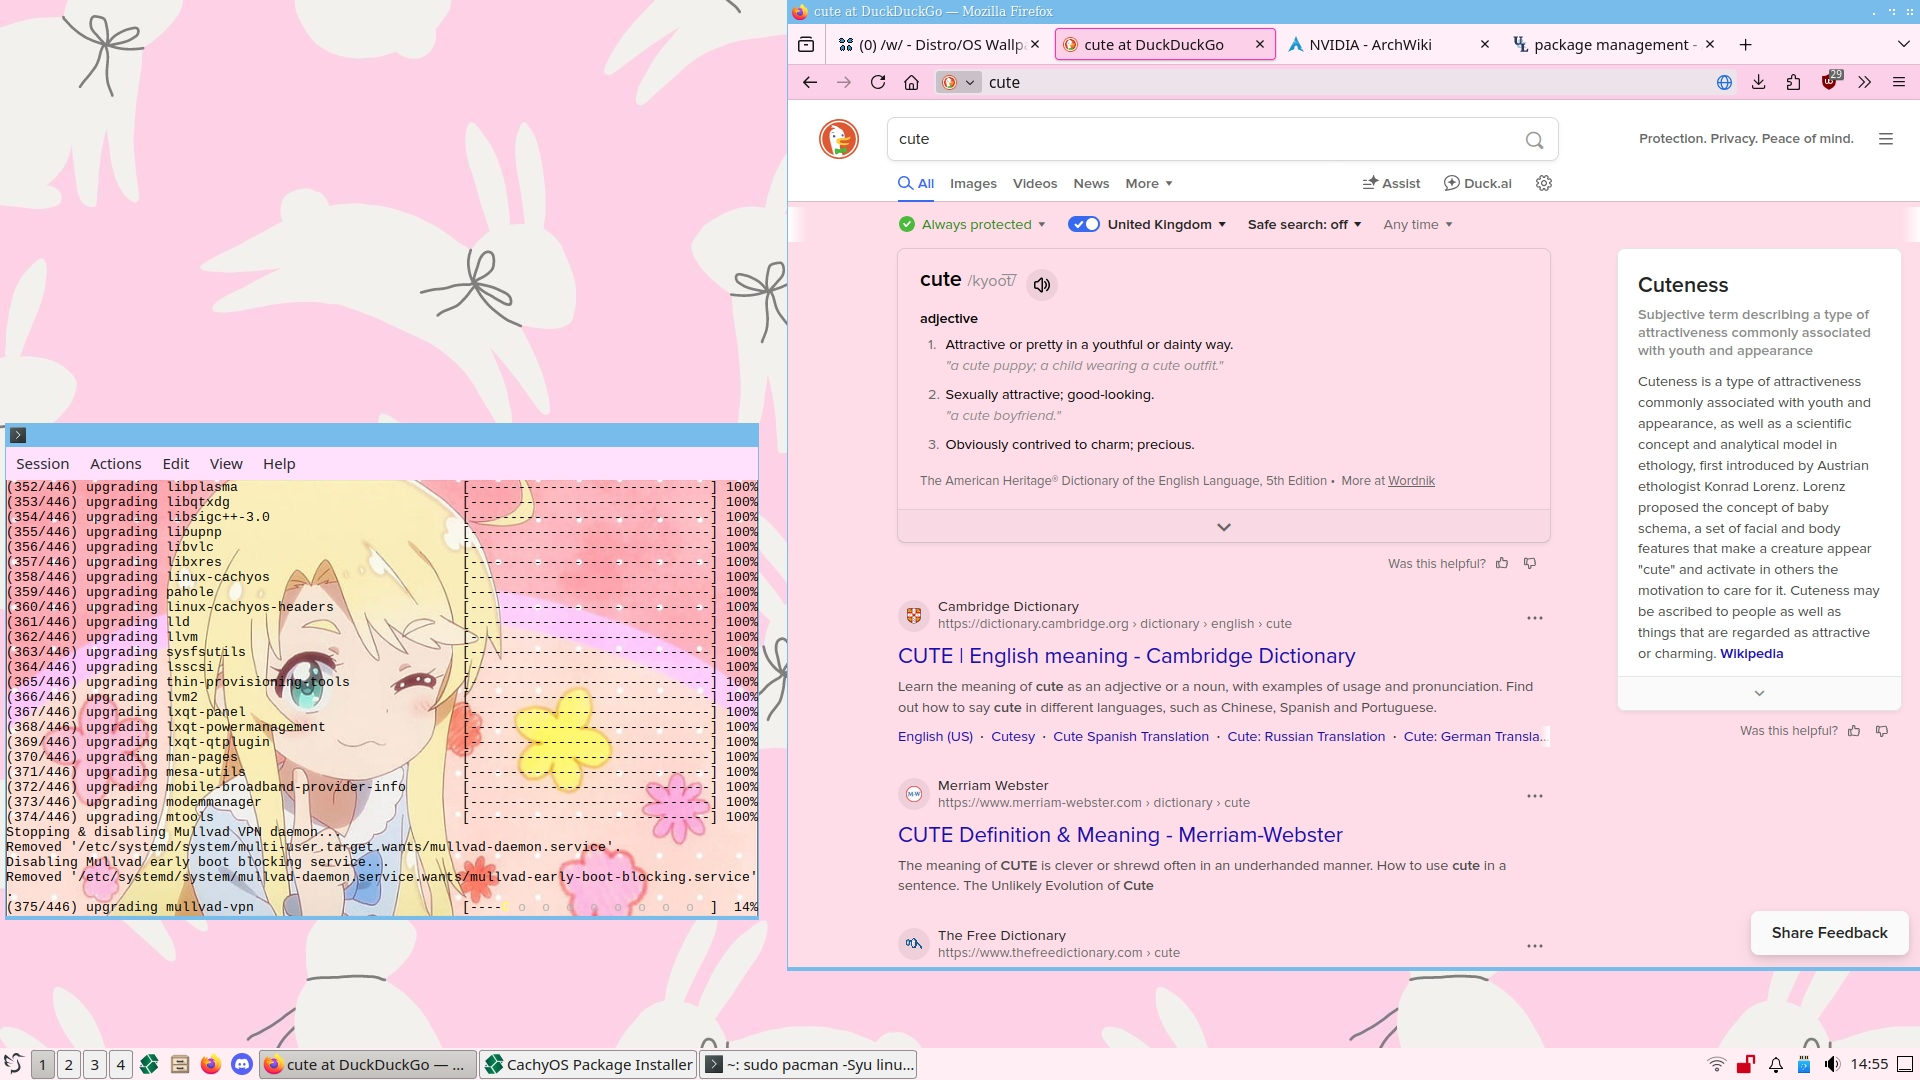1920x1080 pixels.
Task: Open a new Firefox tab
Action: pos(1745,45)
